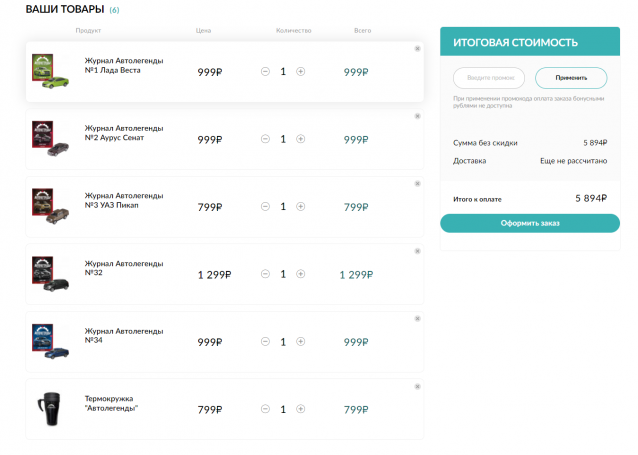Open Журнал Автолегенды №1 Лада Веста link
The height and width of the screenshot is (455, 638).
pyautogui.click(x=124, y=66)
